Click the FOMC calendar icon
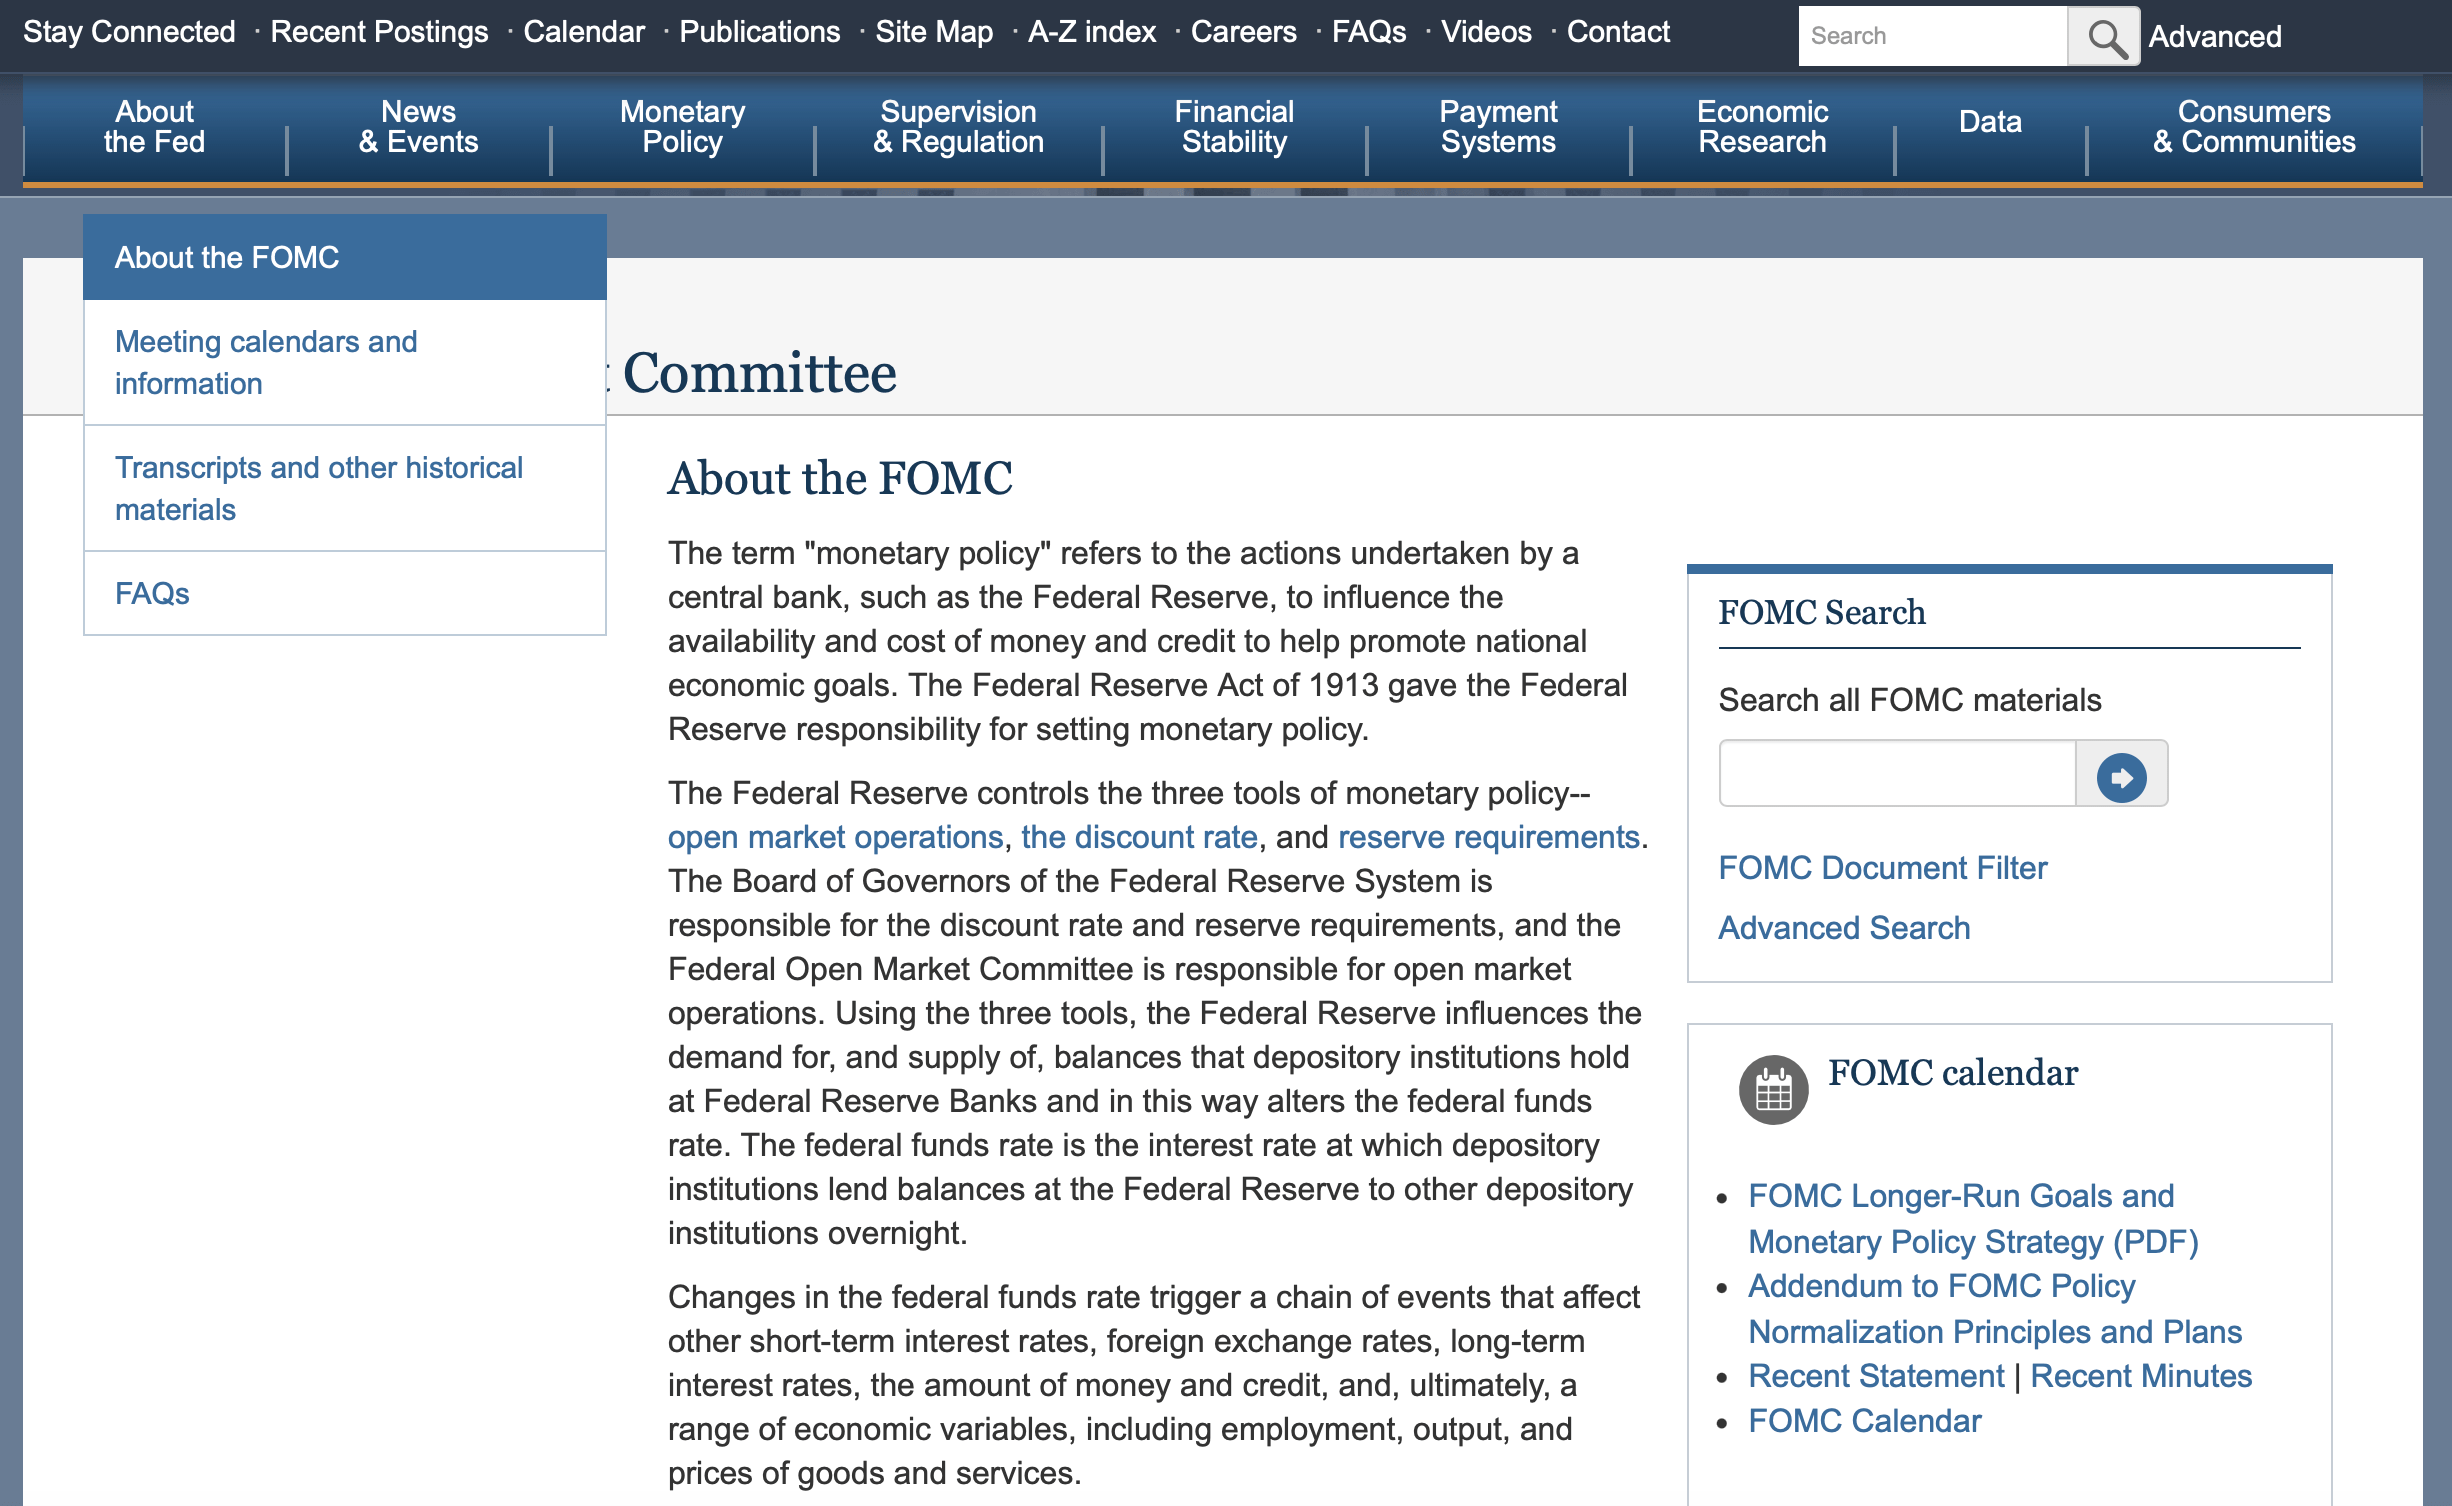The height and width of the screenshot is (1506, 2452). pos(1773,1089)
